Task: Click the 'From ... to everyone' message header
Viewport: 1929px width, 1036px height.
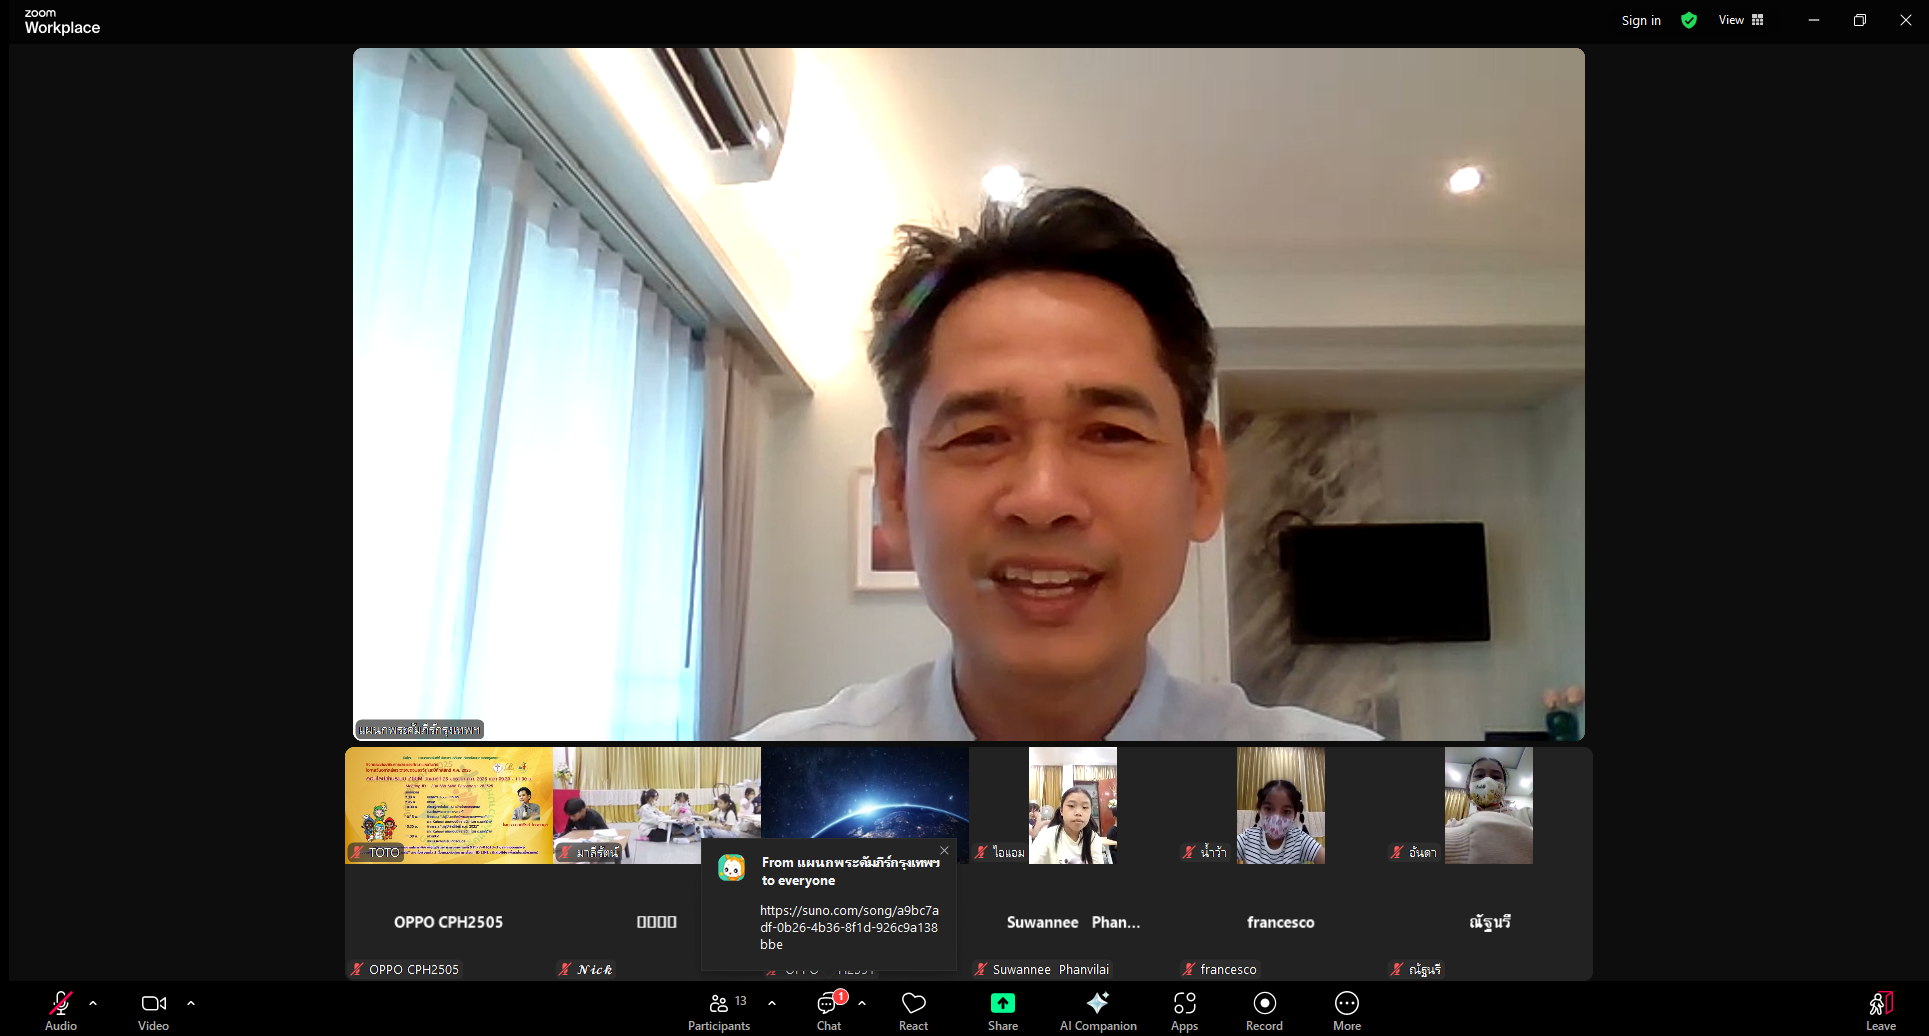Action: [x=851, y=871]
